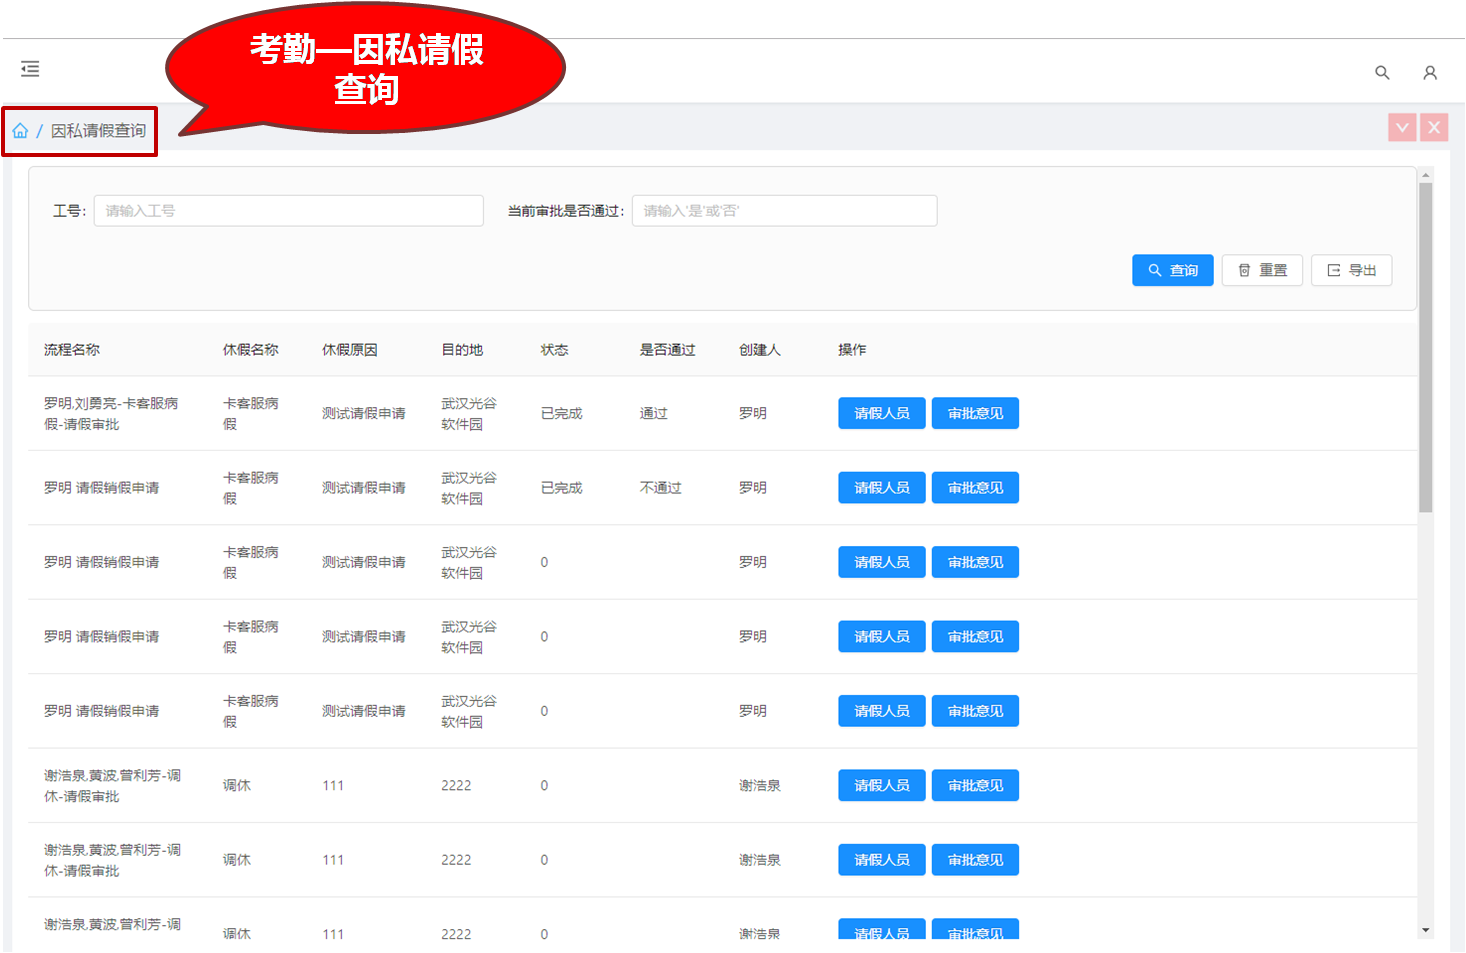1466x953 pixels.
Task: Focus the 工号 input field
Action: pyautogui.click(x=289, y=211)
